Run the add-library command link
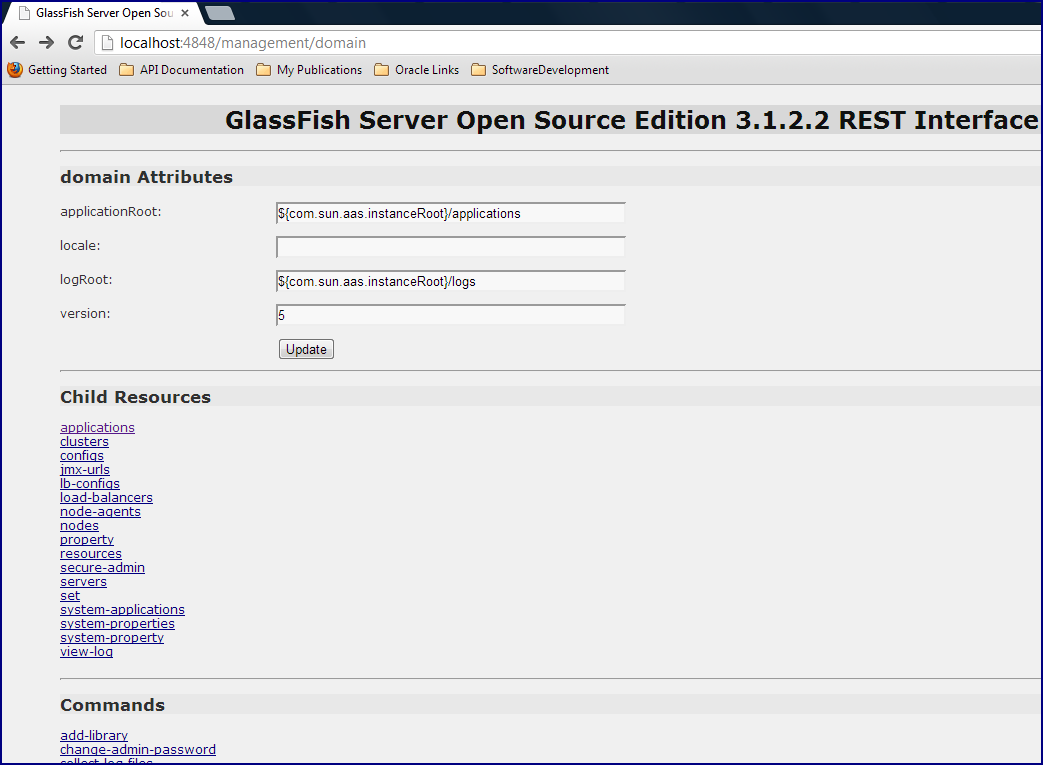 (94, 735)
